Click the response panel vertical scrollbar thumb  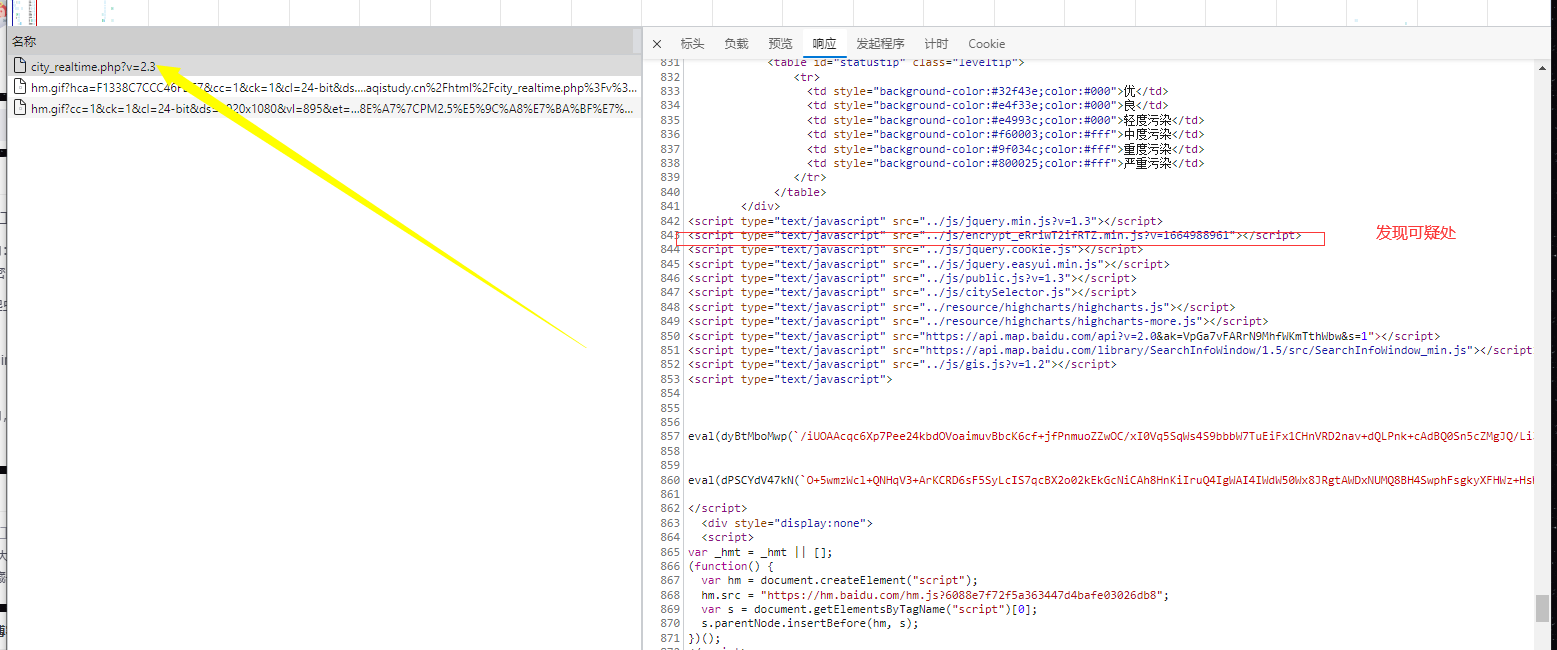tap(1543, 608)
